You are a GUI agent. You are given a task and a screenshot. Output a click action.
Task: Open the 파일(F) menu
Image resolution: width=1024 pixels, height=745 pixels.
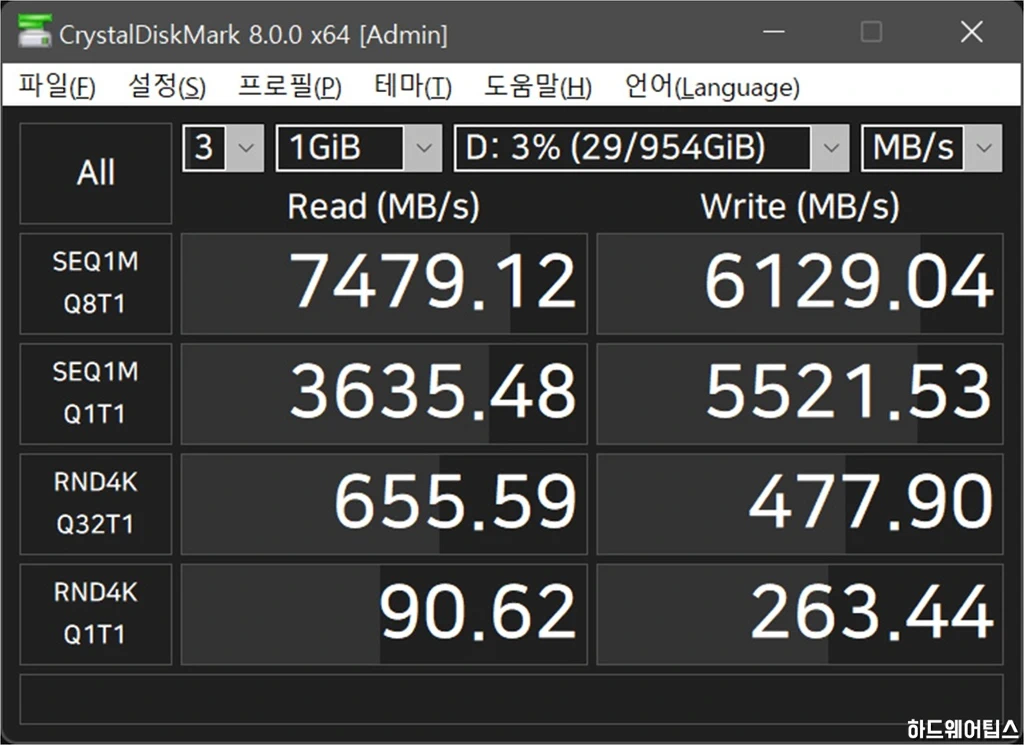pyautogui.click(x=57, y=86)
